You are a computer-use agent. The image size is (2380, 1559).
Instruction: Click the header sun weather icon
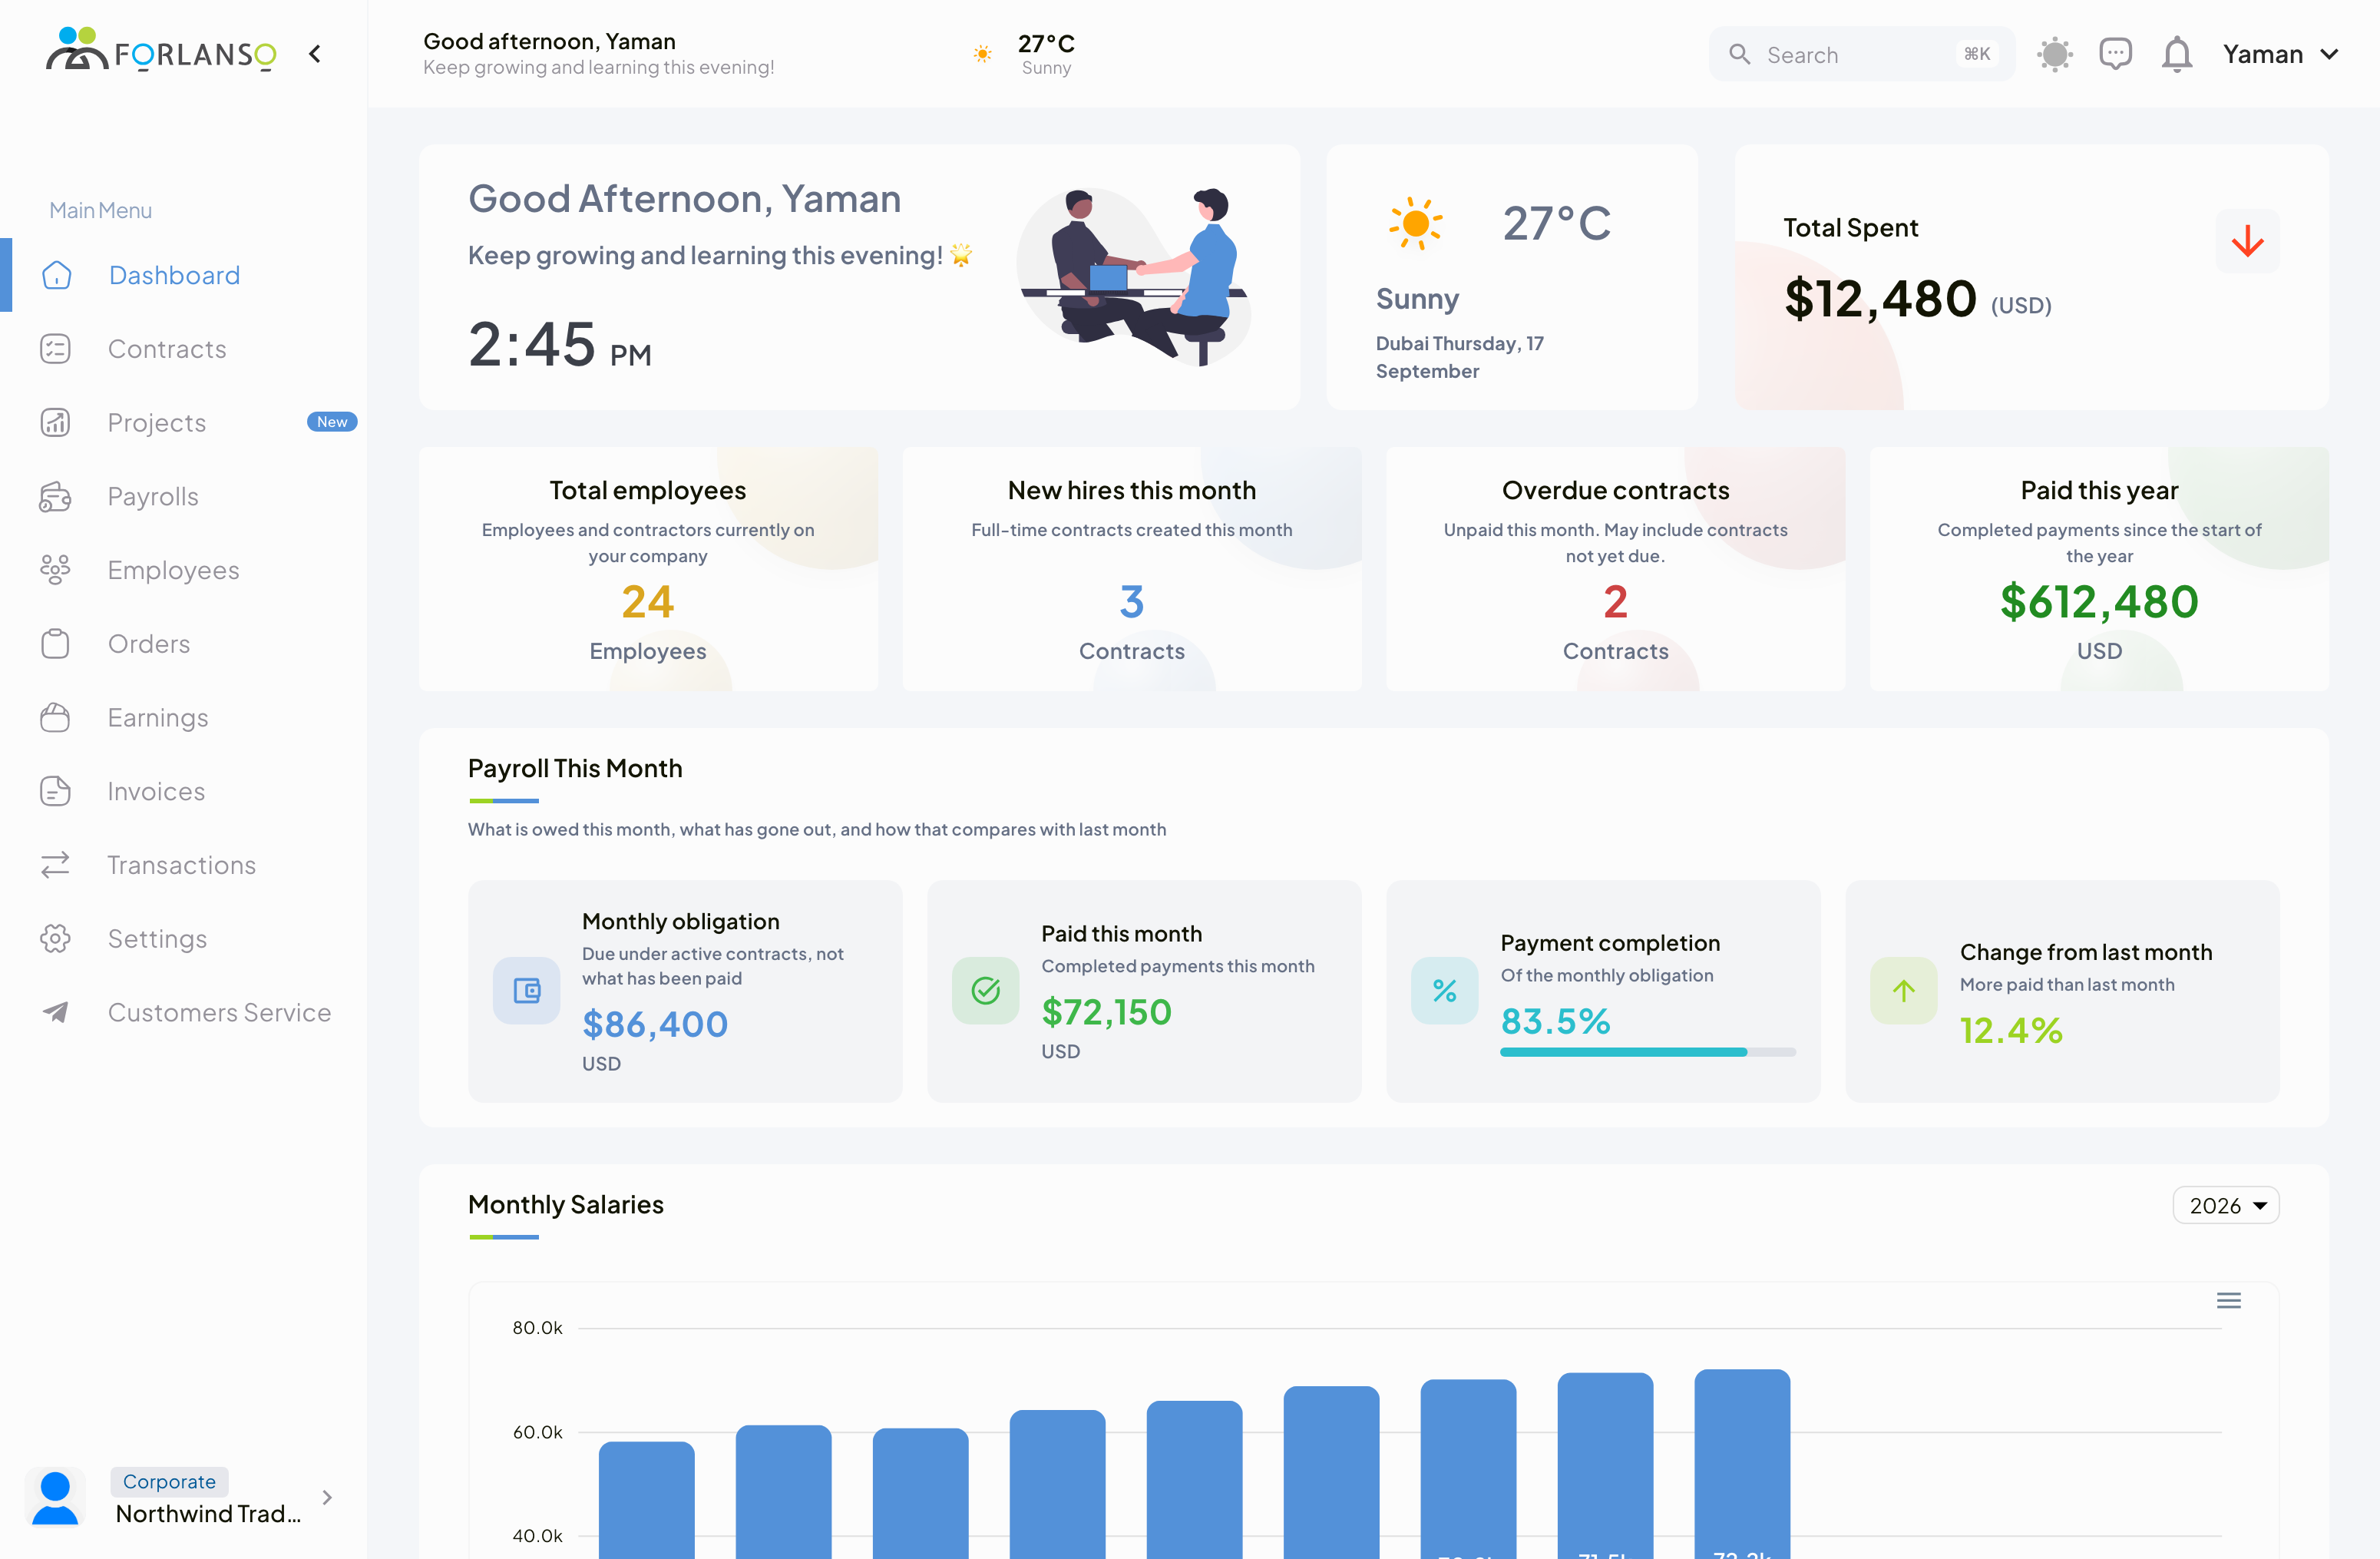point(983,54)
